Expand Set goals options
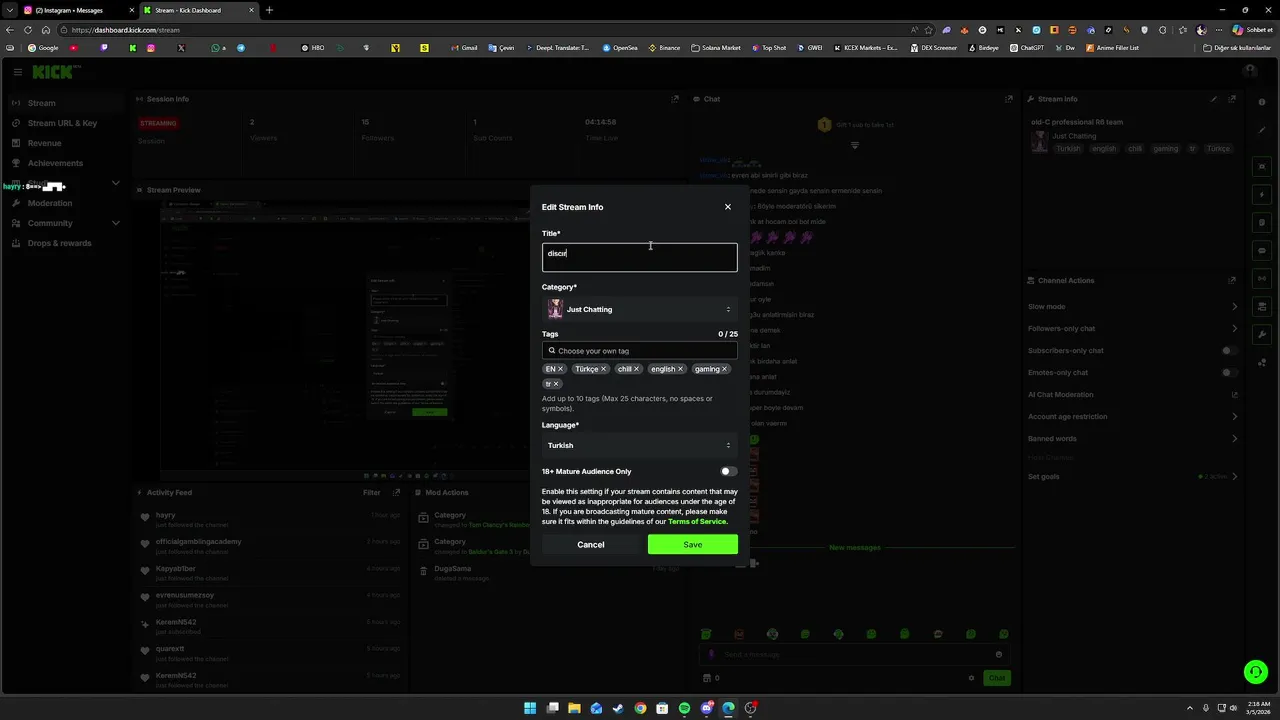The width and height of the screenshot is (1280, 720). click(1133, 477)
